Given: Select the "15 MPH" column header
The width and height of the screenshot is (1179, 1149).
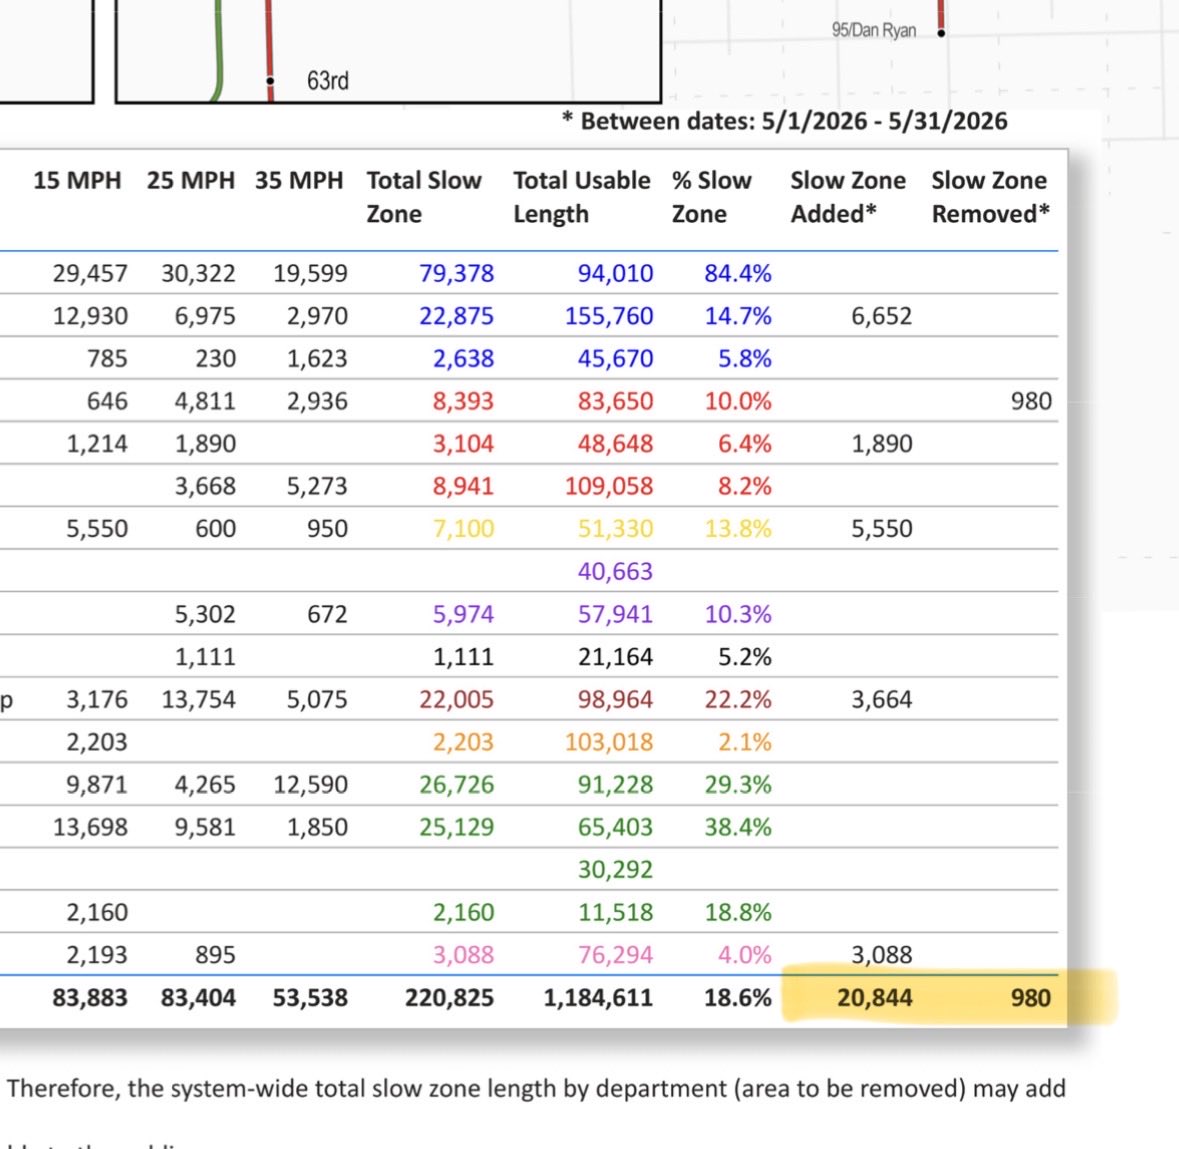Looking at the screenshot, I should [x=77, y=180].
